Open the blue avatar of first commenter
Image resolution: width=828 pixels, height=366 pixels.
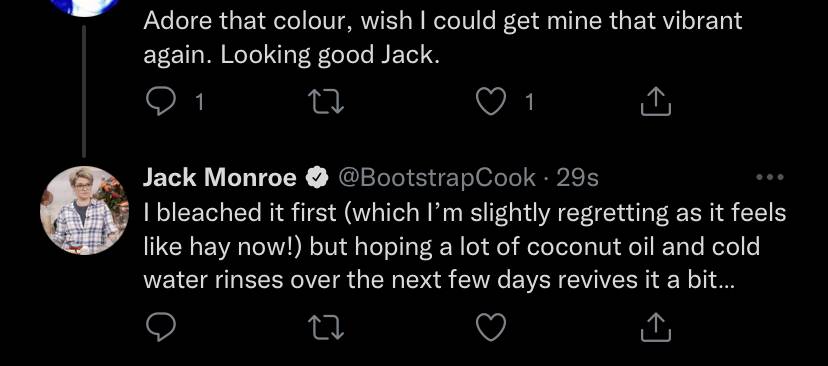click(84, 7)
